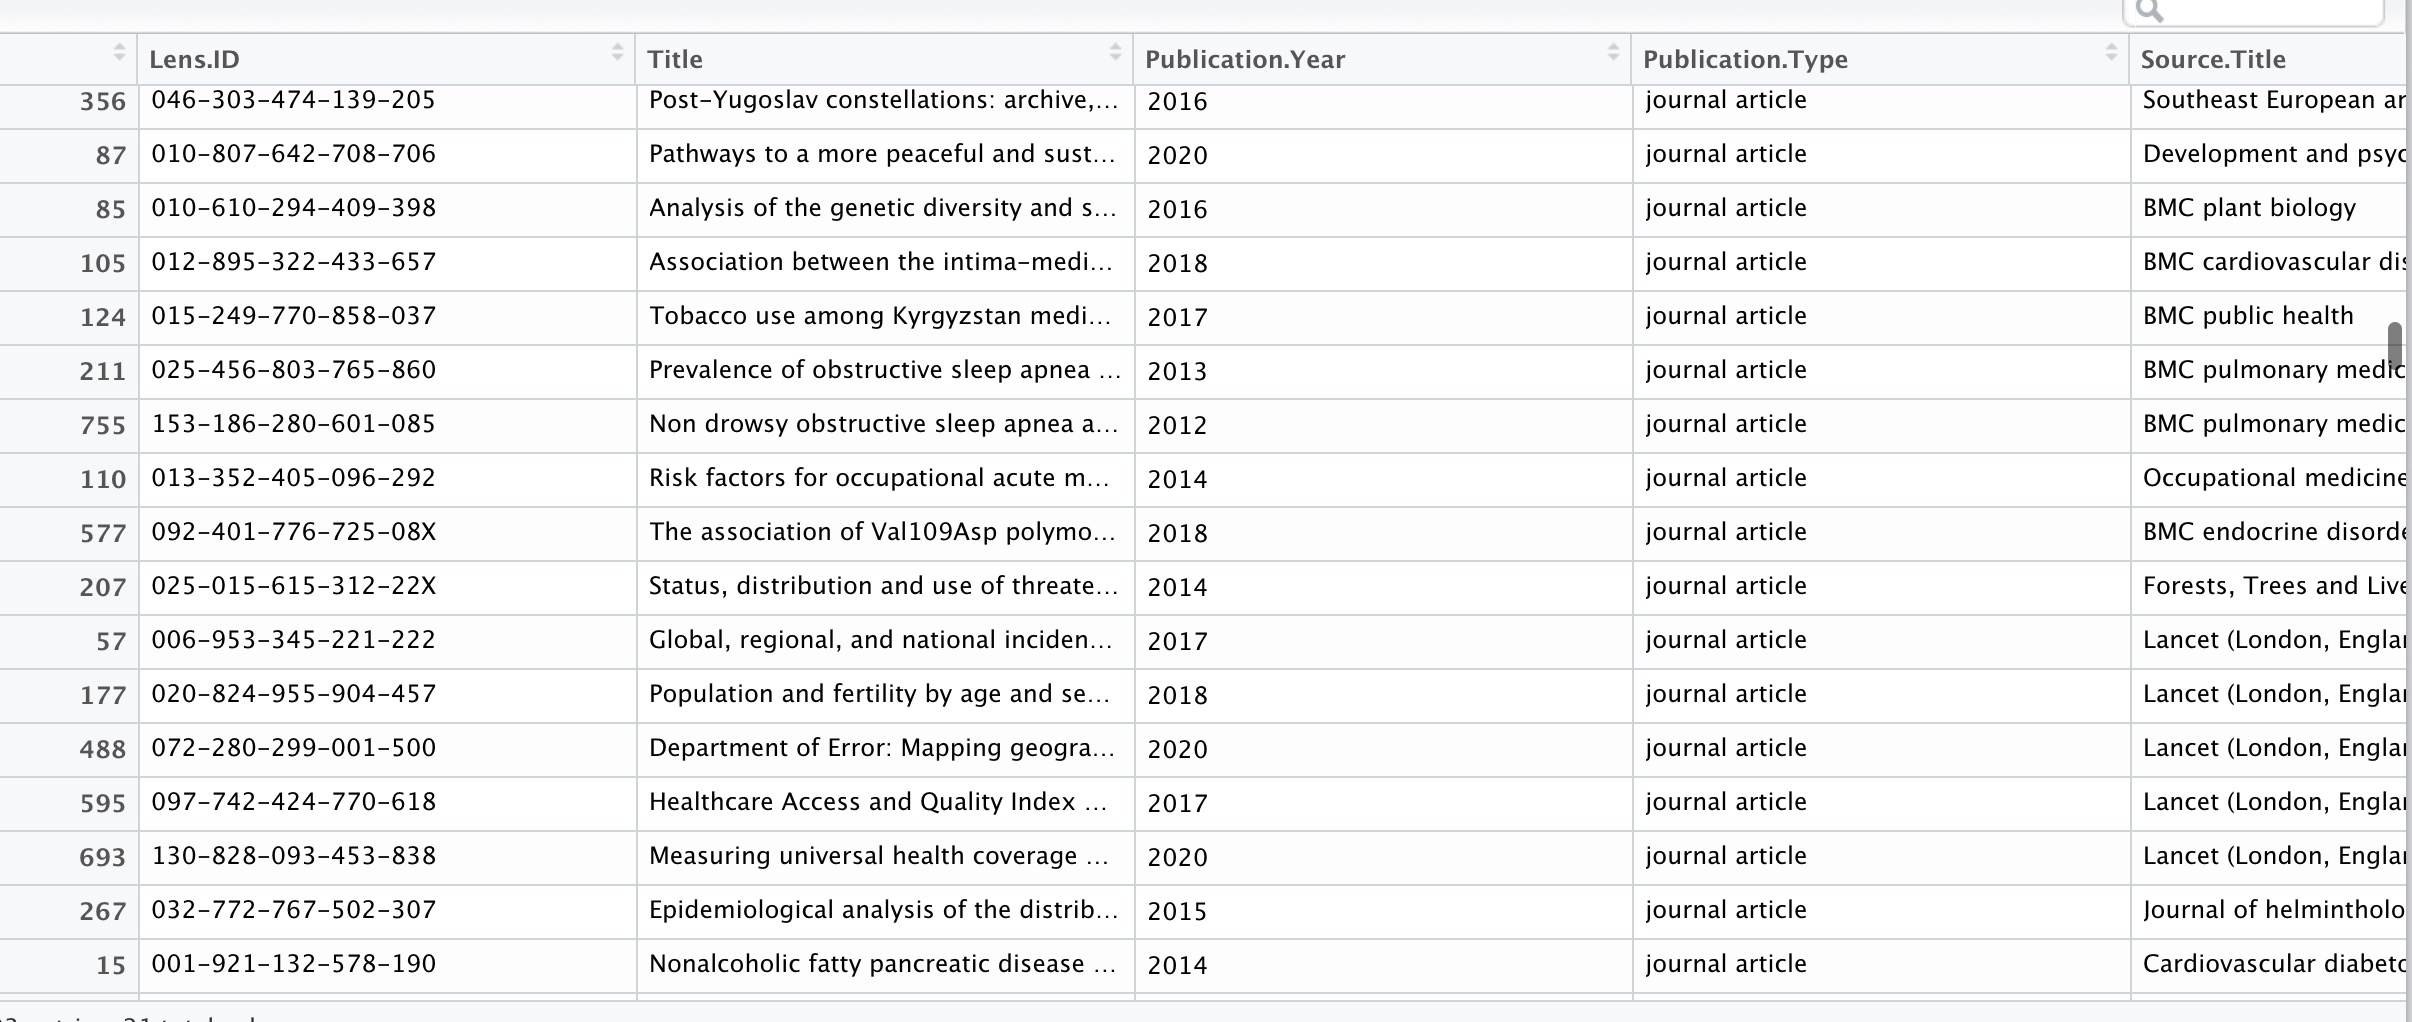Sort the Lens.ID column using its arrows
2412x1022 pixels.
pyautogui.click(x=617, y=52)
